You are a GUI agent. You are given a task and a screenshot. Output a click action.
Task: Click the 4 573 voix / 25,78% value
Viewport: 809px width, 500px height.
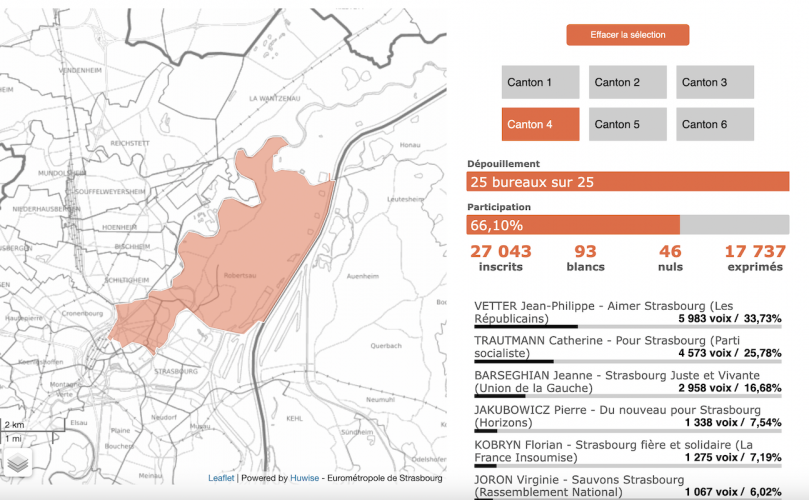pyautogui.click(x=730, y=353)
